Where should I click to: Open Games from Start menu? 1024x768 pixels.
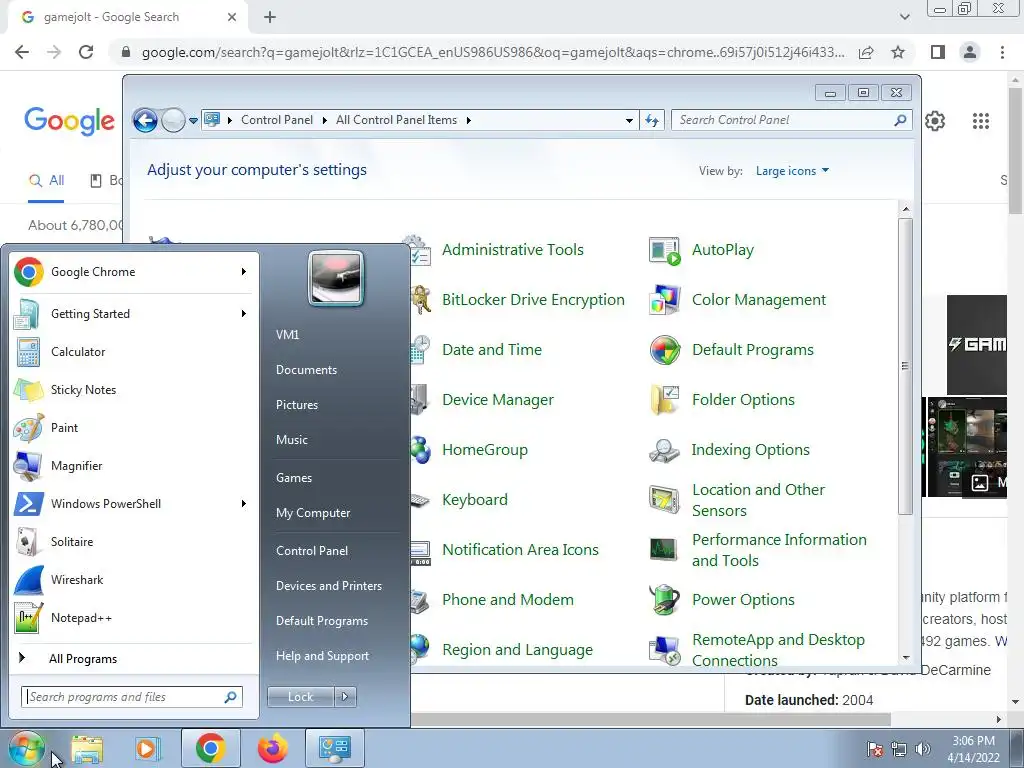pyautogui.click(x=294, y=478)
